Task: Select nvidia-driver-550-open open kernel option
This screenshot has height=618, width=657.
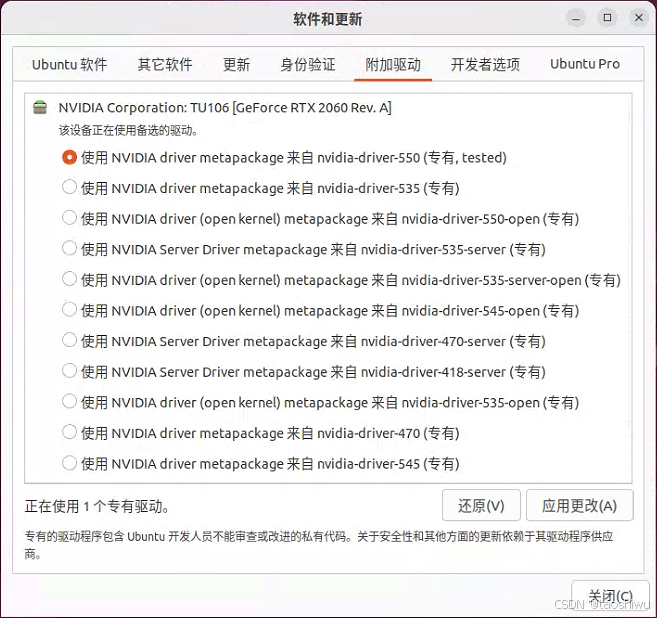Action: tap(69, 218)
